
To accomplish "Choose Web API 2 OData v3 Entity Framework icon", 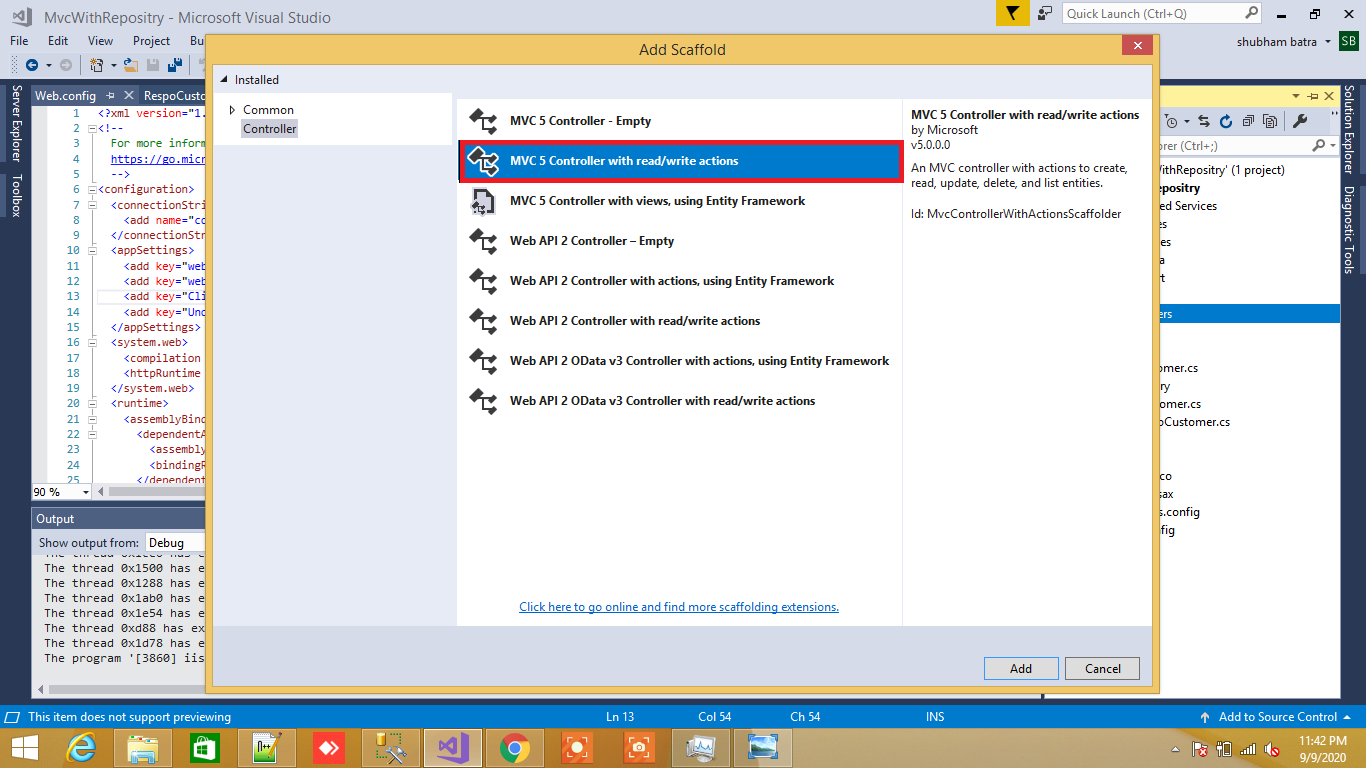I will click(483, 361).
